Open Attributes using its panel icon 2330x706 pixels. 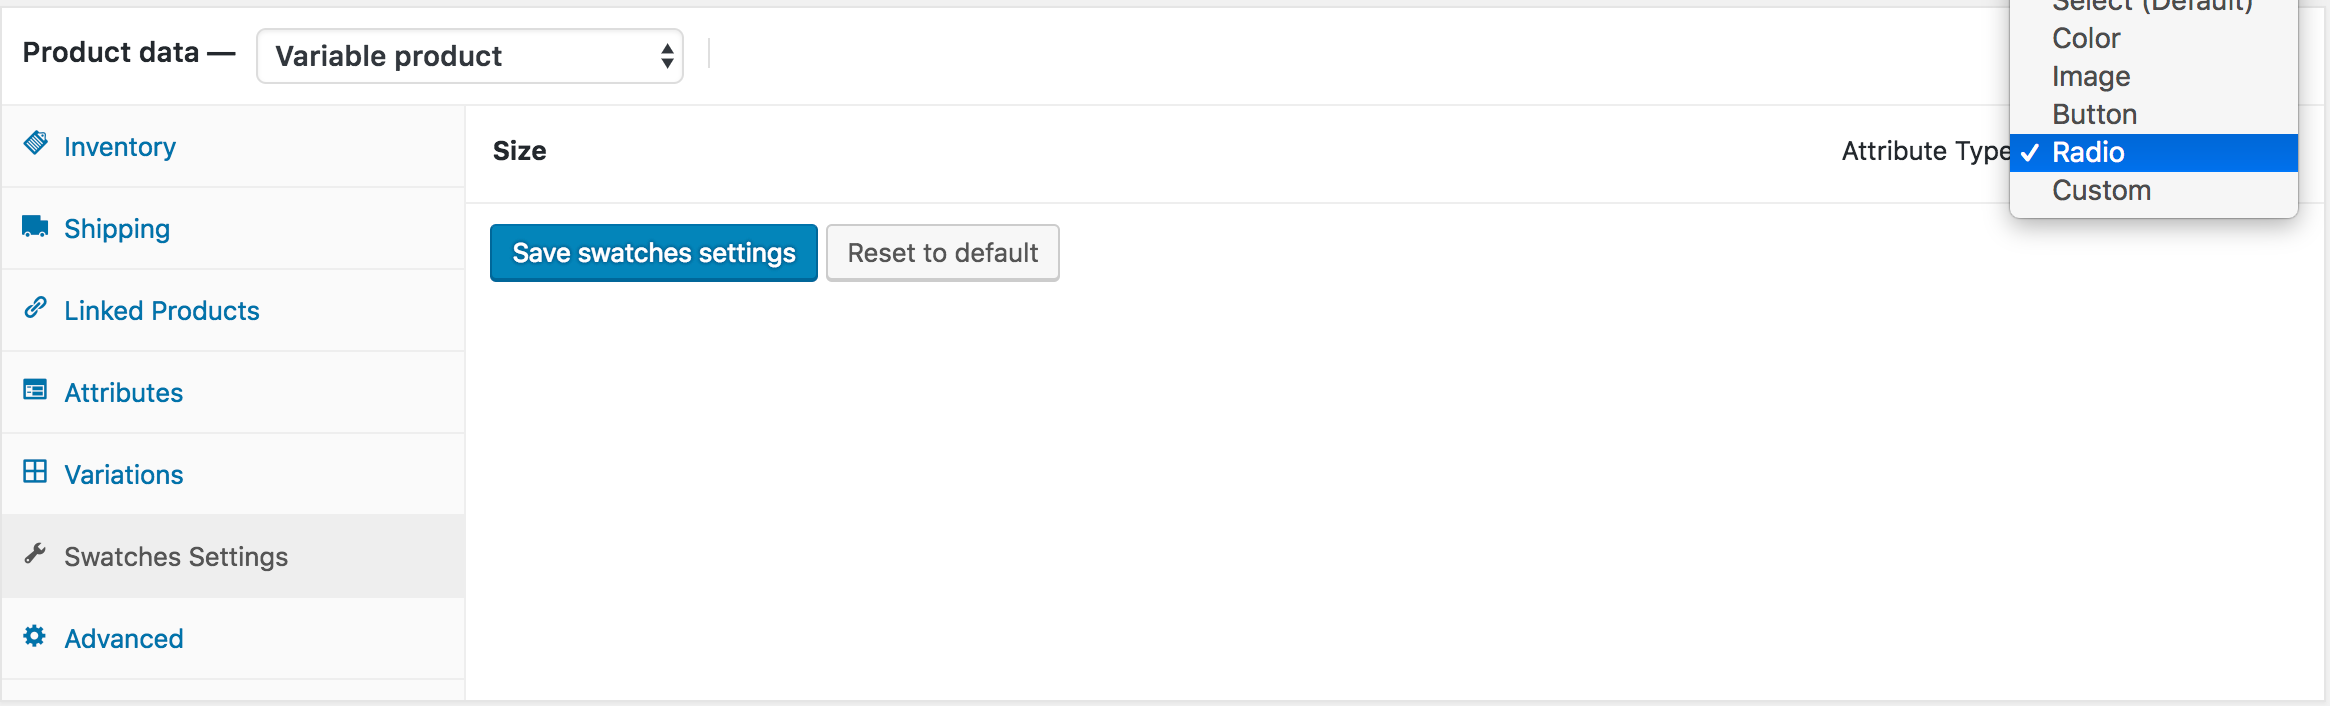35,391
